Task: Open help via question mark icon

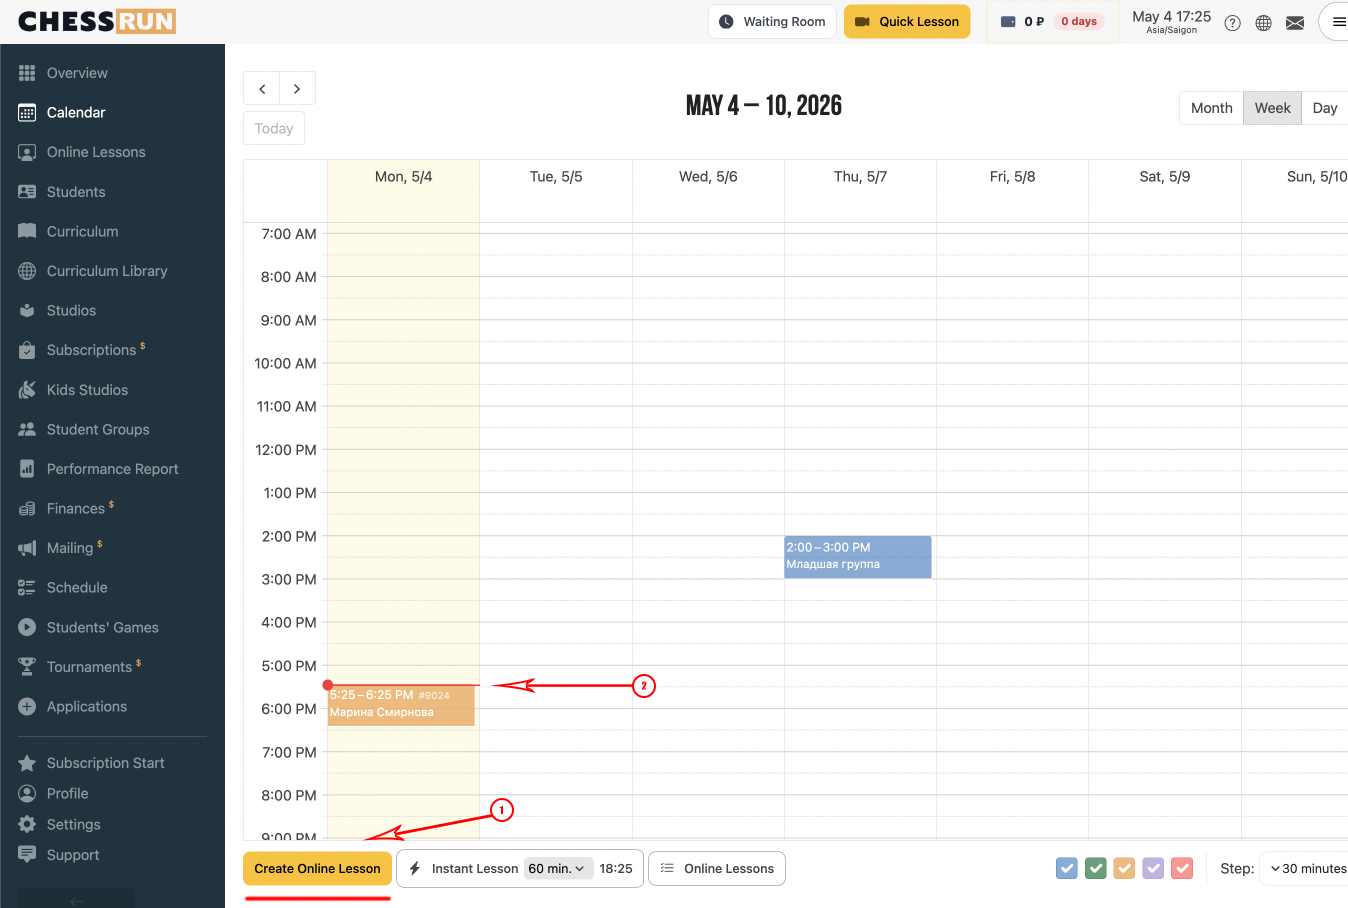Action: (x=1233, y=23)
